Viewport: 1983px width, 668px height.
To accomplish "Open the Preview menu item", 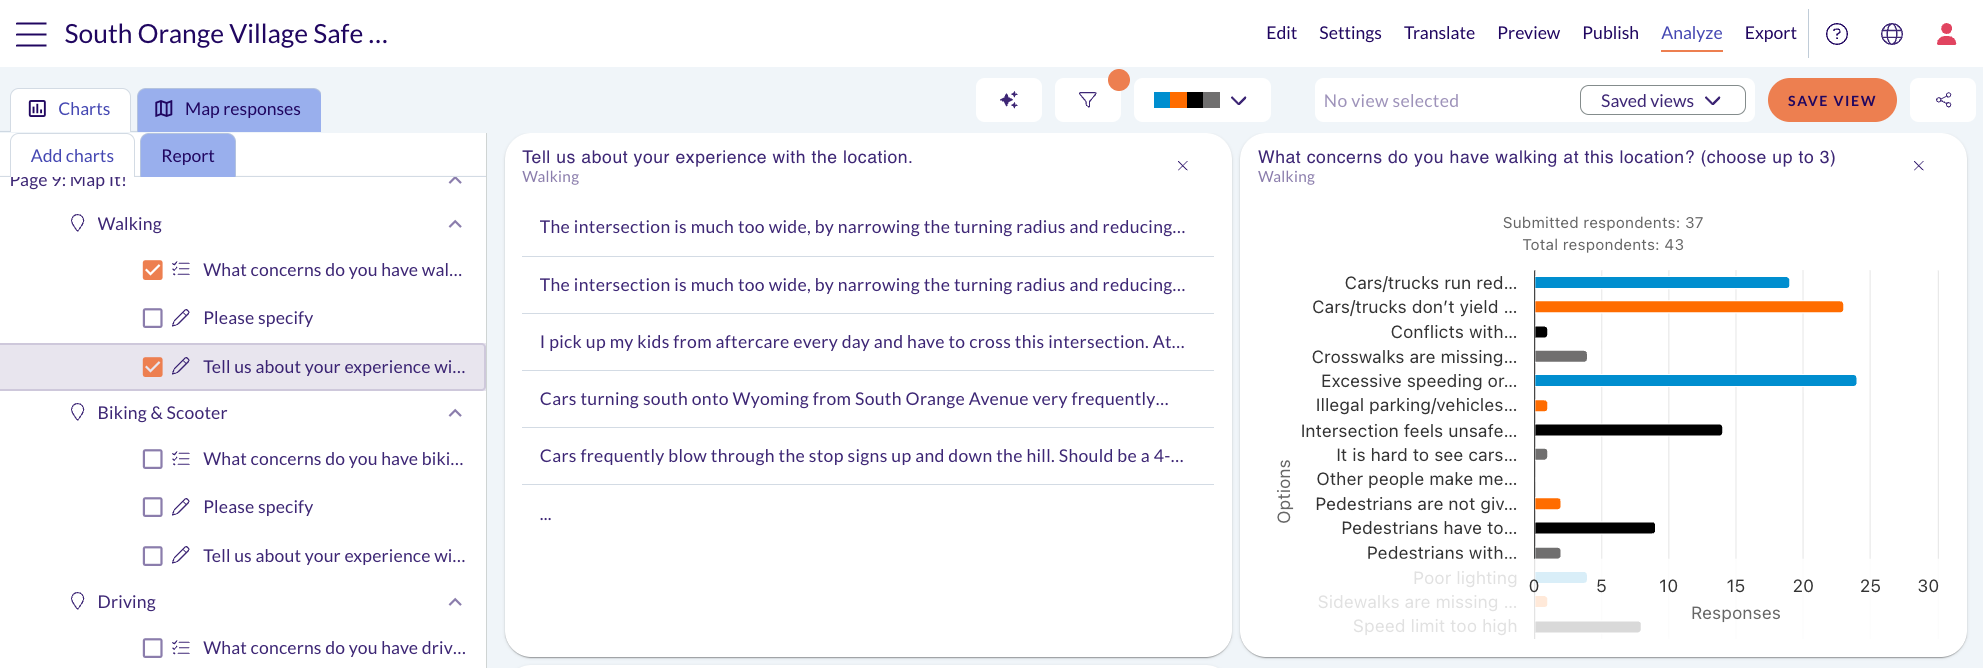I will coord(1528,33).
